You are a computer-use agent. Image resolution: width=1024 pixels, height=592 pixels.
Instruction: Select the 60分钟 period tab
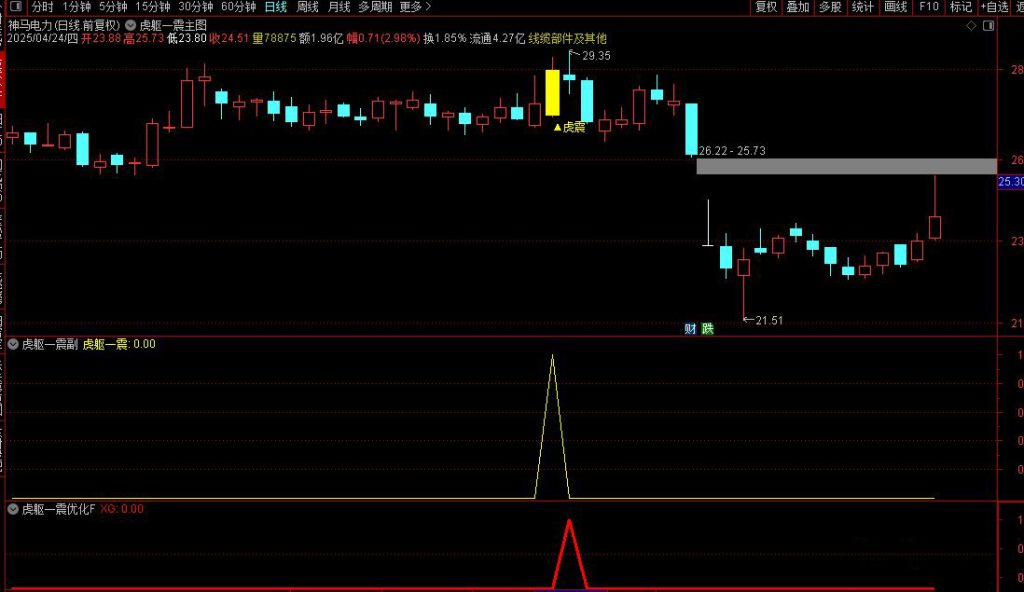pos(238,7)
